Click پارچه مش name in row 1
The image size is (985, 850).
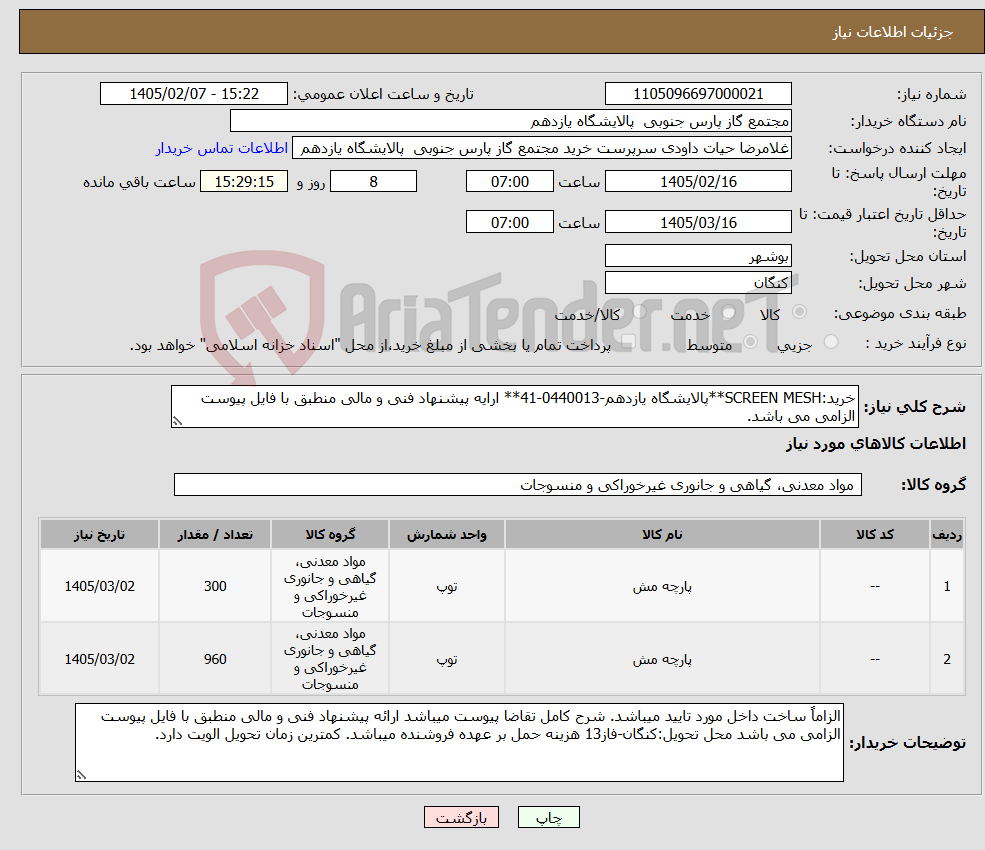point(662,587)
